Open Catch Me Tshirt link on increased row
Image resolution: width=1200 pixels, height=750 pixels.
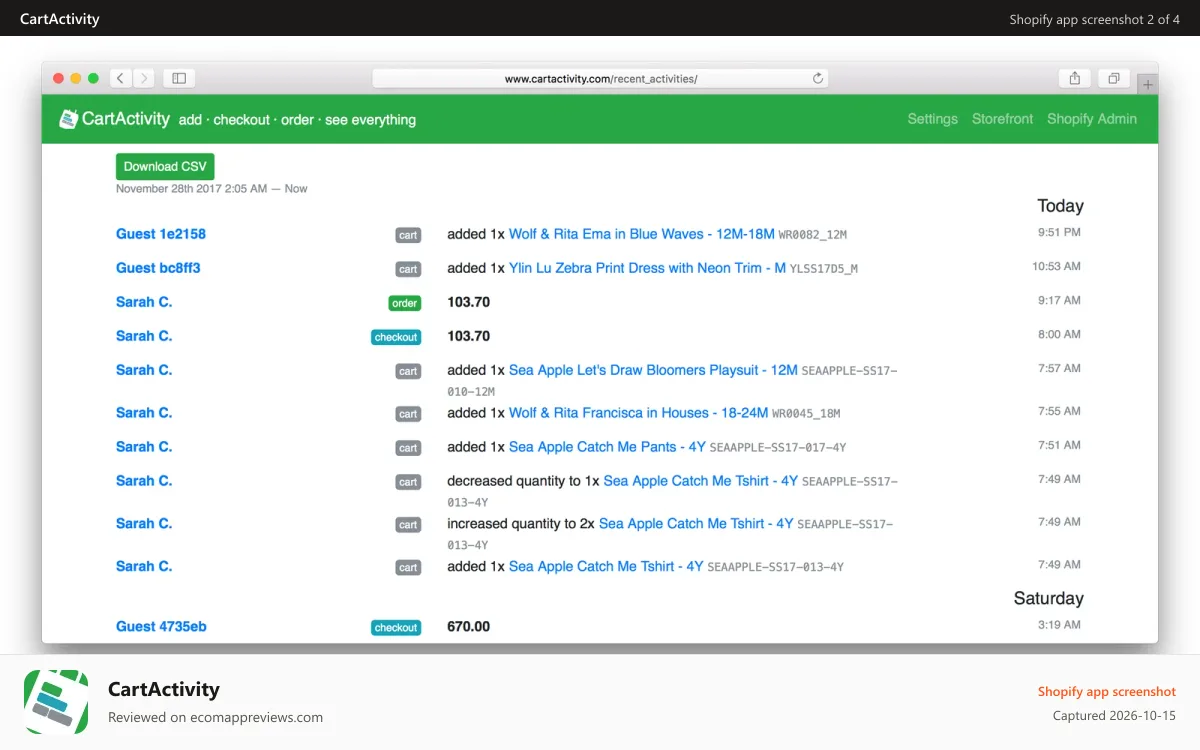point(696,524)
